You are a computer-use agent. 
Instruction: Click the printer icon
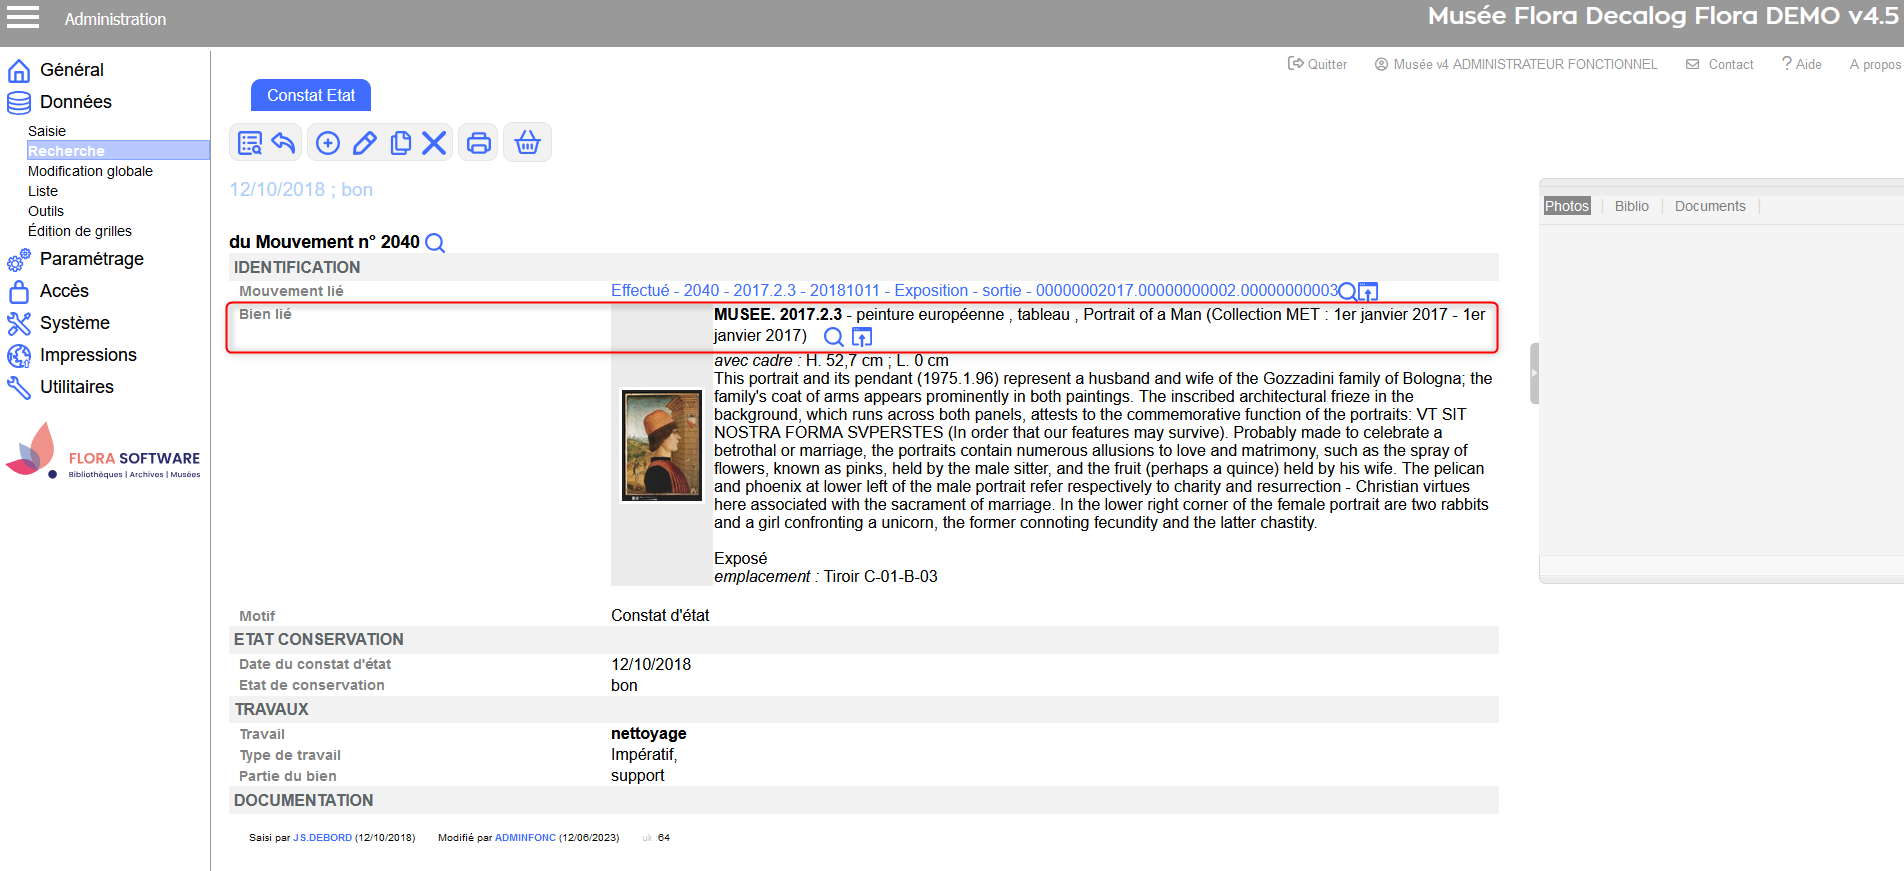(479, 143)
